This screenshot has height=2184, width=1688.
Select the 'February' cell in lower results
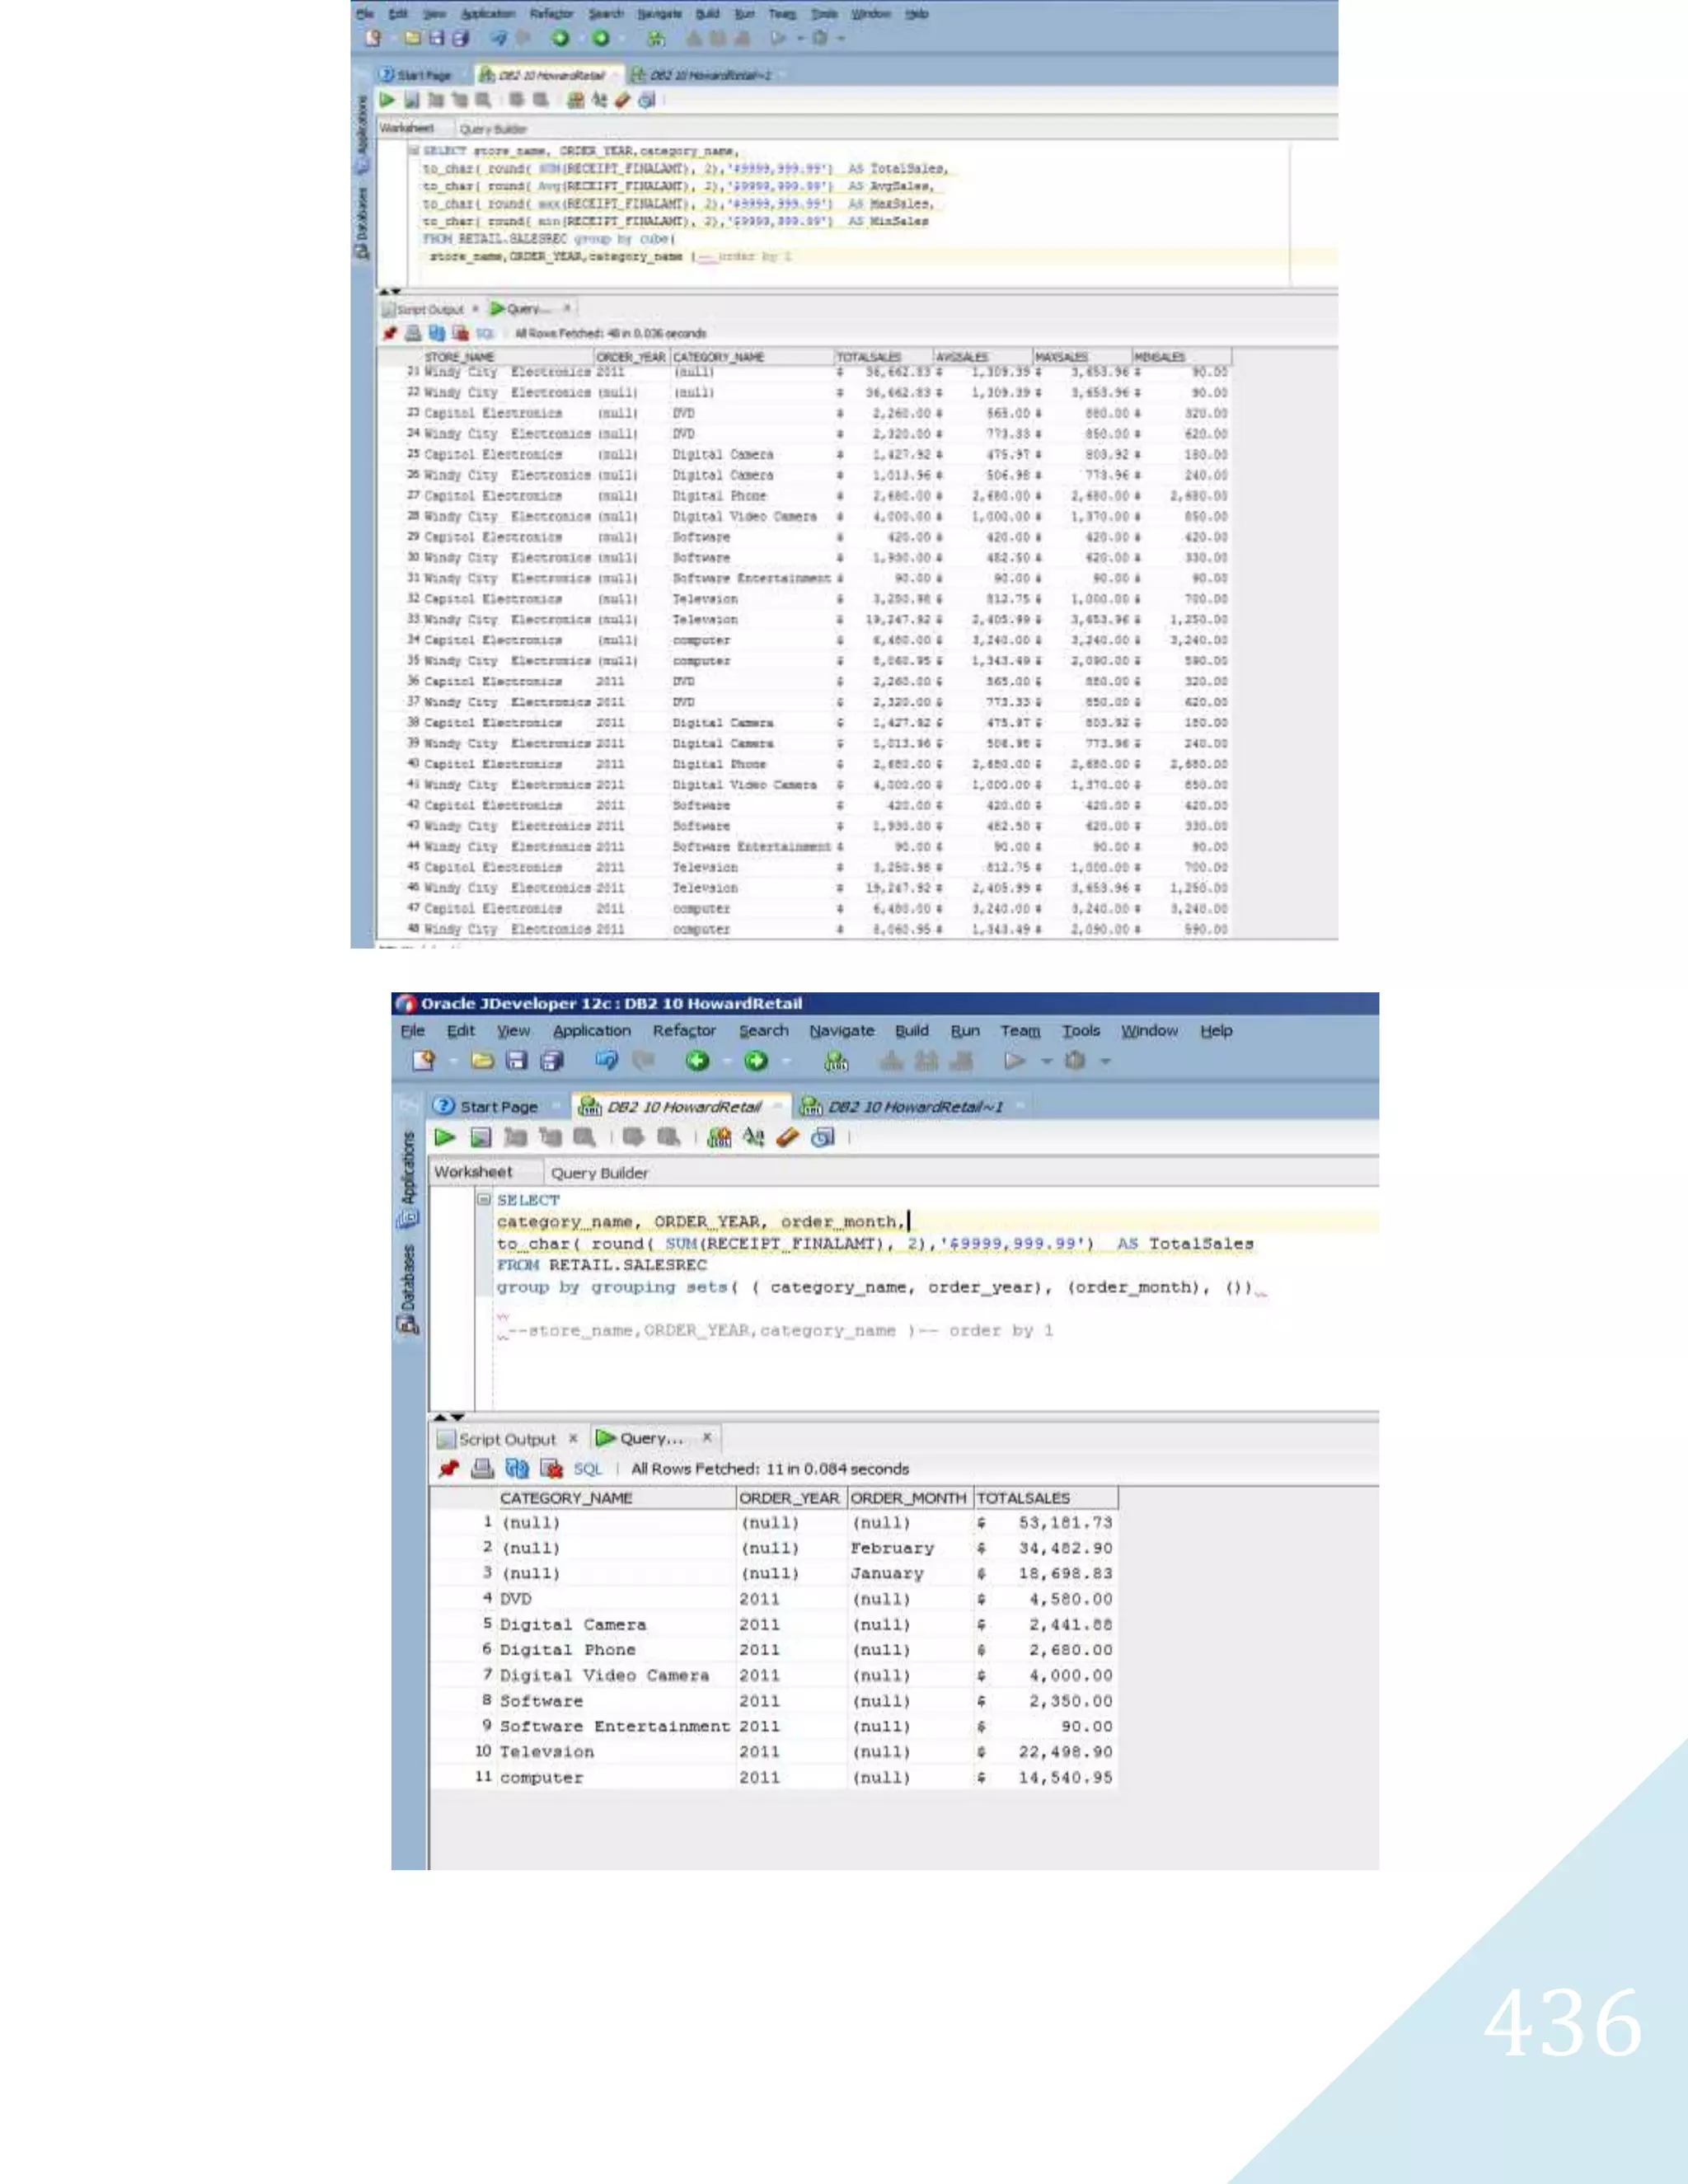pyautogui.click(x=910, y=1548)
